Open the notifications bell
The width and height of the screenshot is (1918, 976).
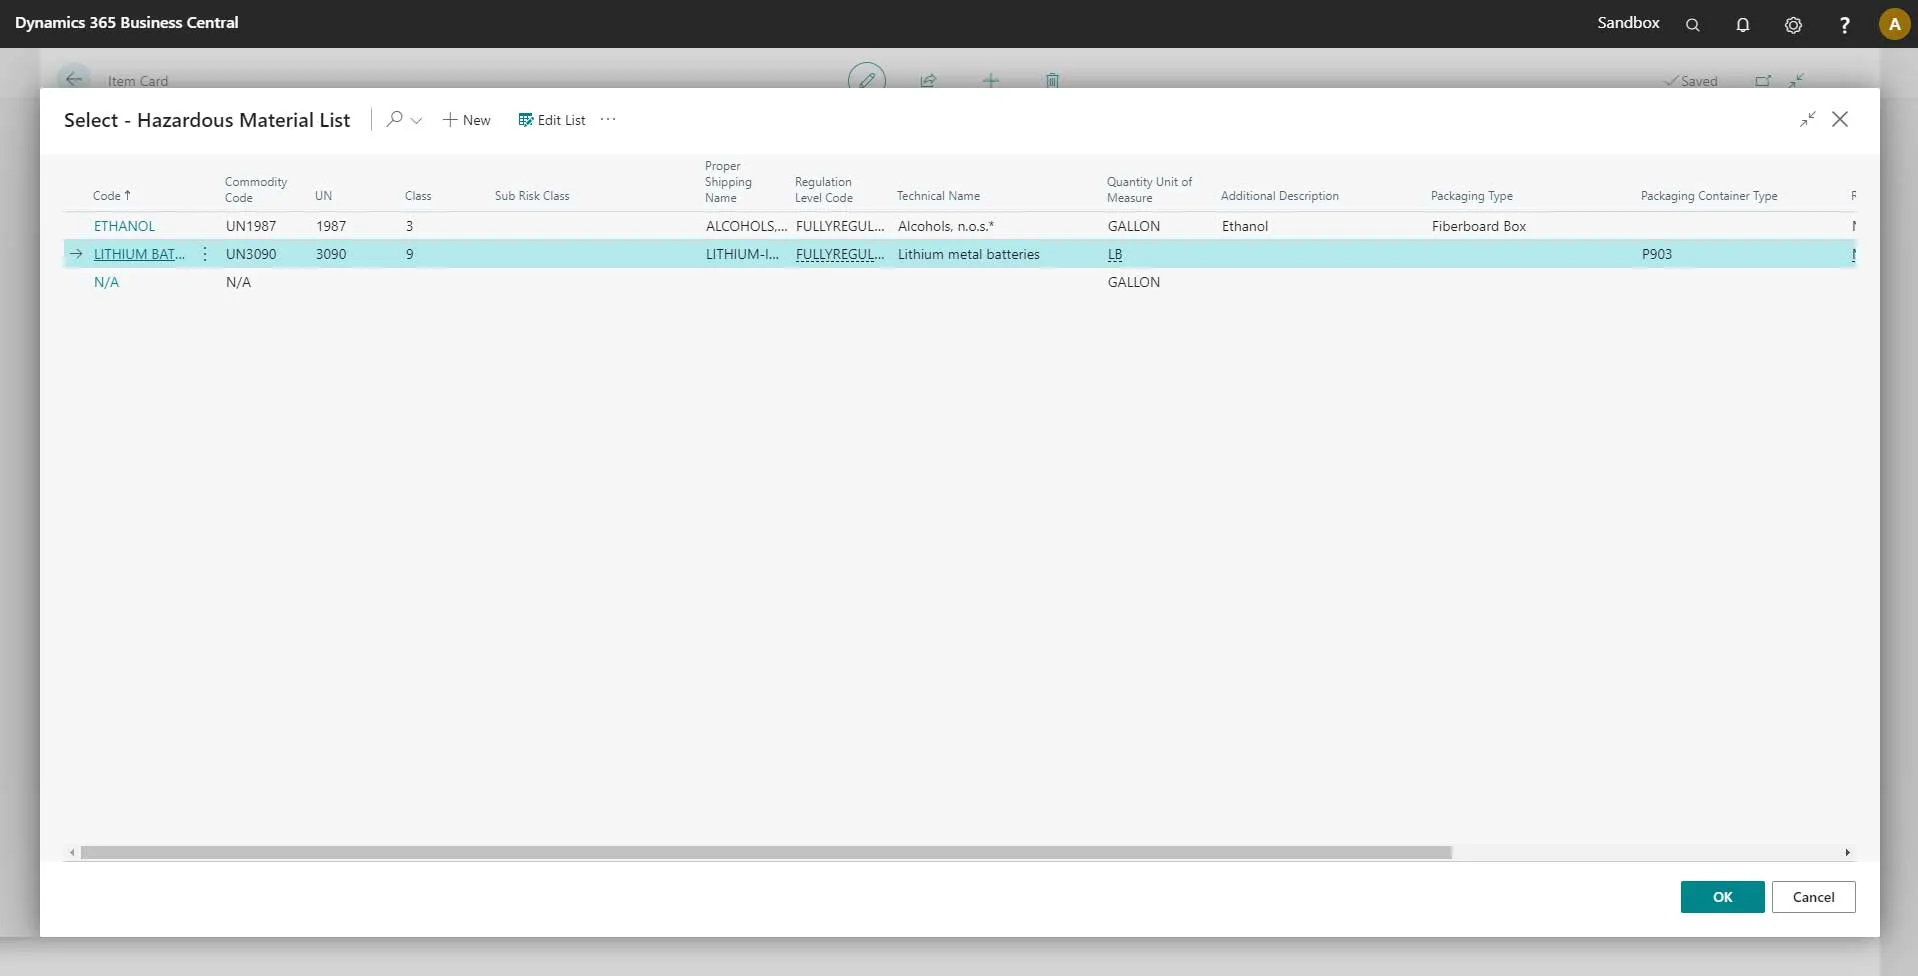[1742, 24]
